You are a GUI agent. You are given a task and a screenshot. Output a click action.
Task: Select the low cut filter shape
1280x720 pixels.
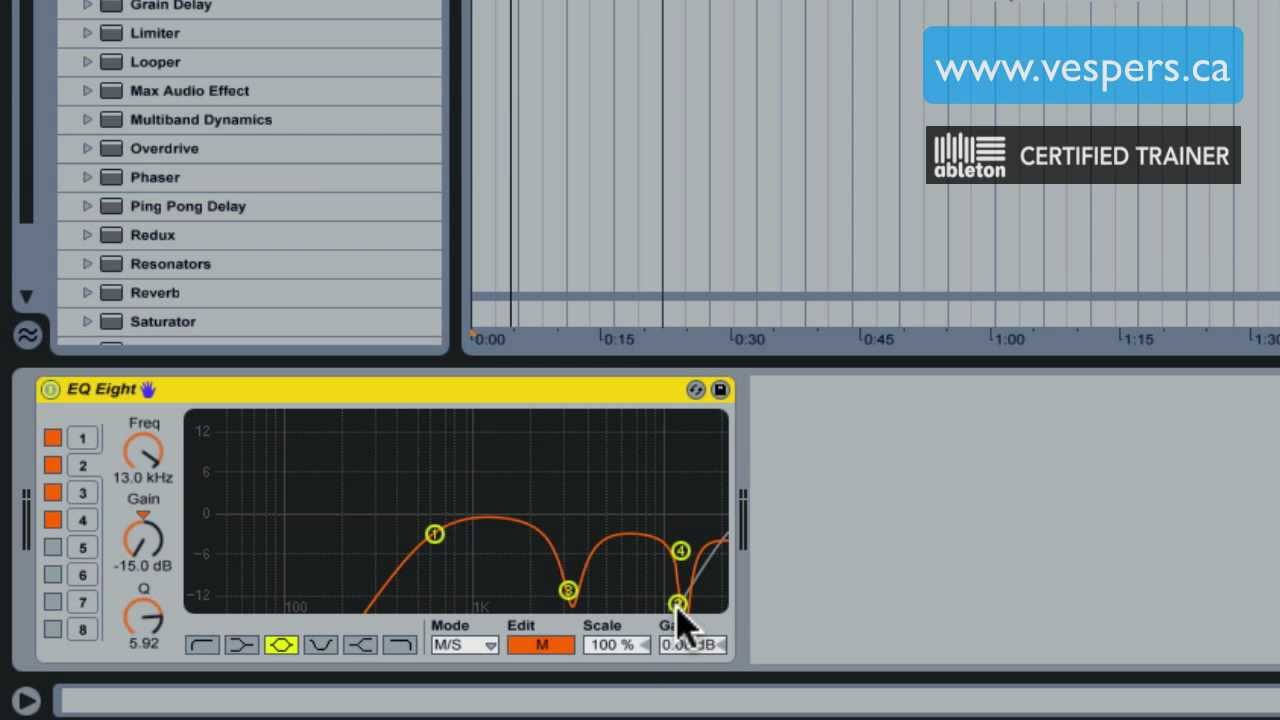[x=203, y=645]
